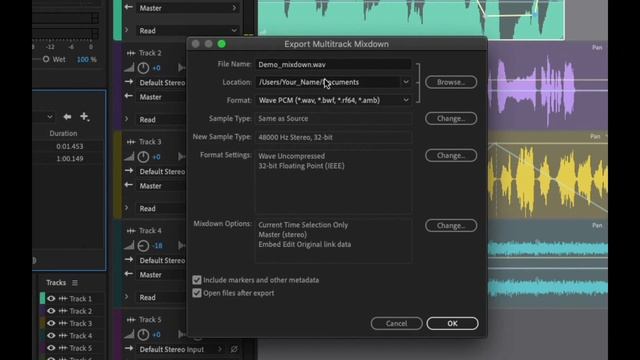Screen dimensions: 640x360
Task: Click the Track 3 volume triangle icon
Action: (129, 156)
